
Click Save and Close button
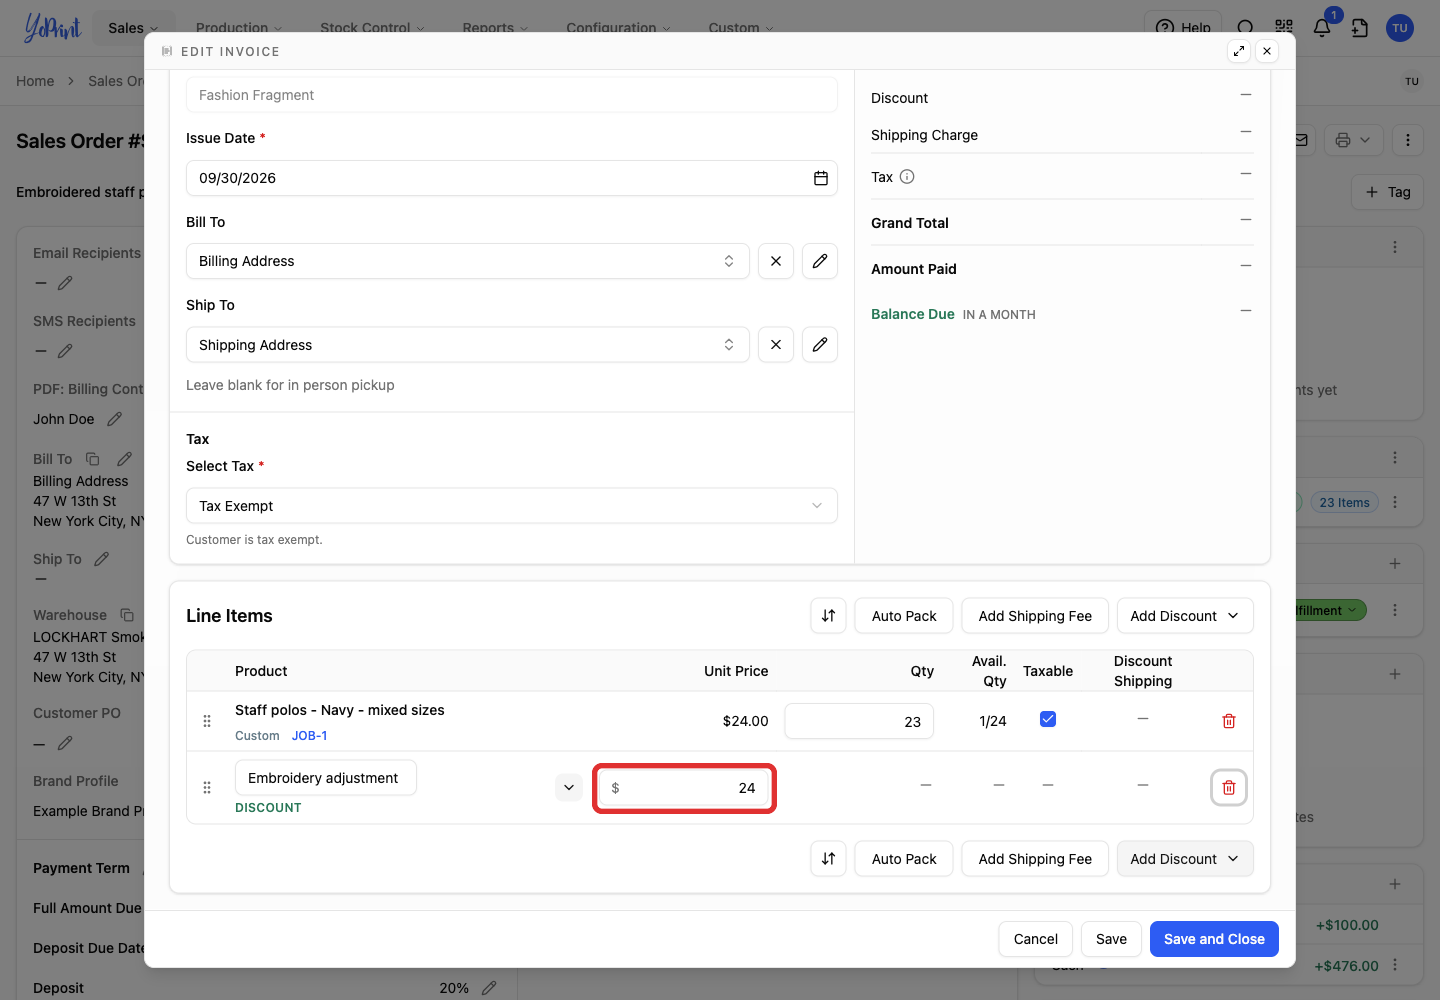click(x=1214, y=939)
